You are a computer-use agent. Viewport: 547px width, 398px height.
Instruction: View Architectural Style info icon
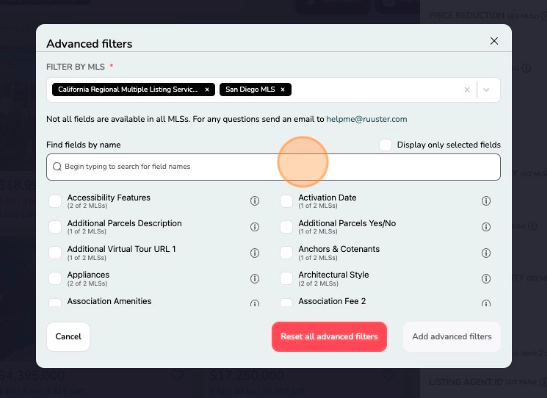coord(486,278)
